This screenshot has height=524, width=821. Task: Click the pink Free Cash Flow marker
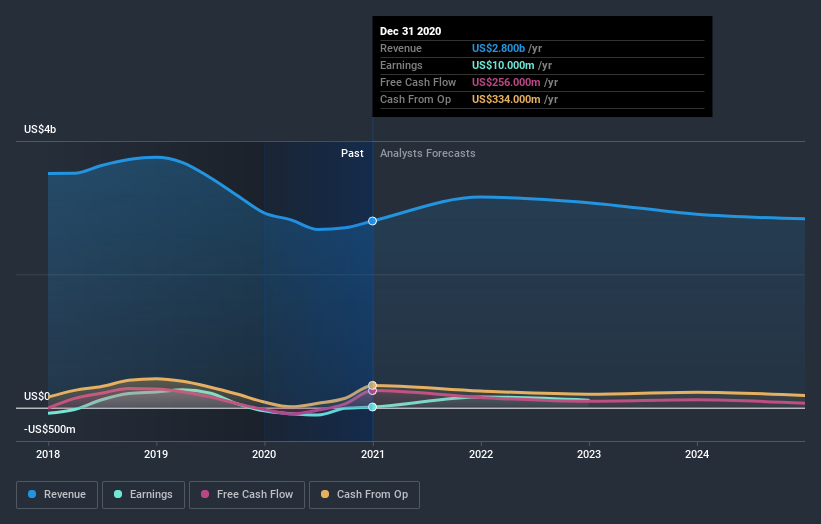pyautogui.click(x=372, y=391)
